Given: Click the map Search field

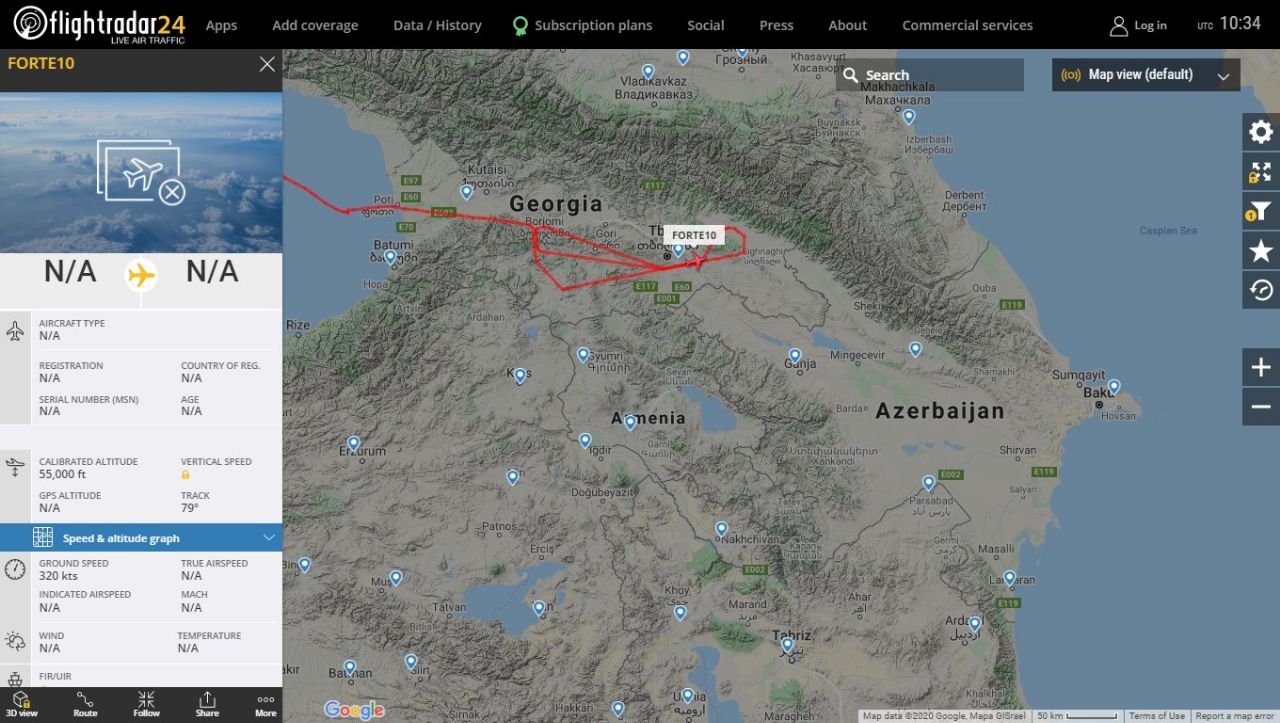Looking at the screenshot, I should click(x=930, y=75).
